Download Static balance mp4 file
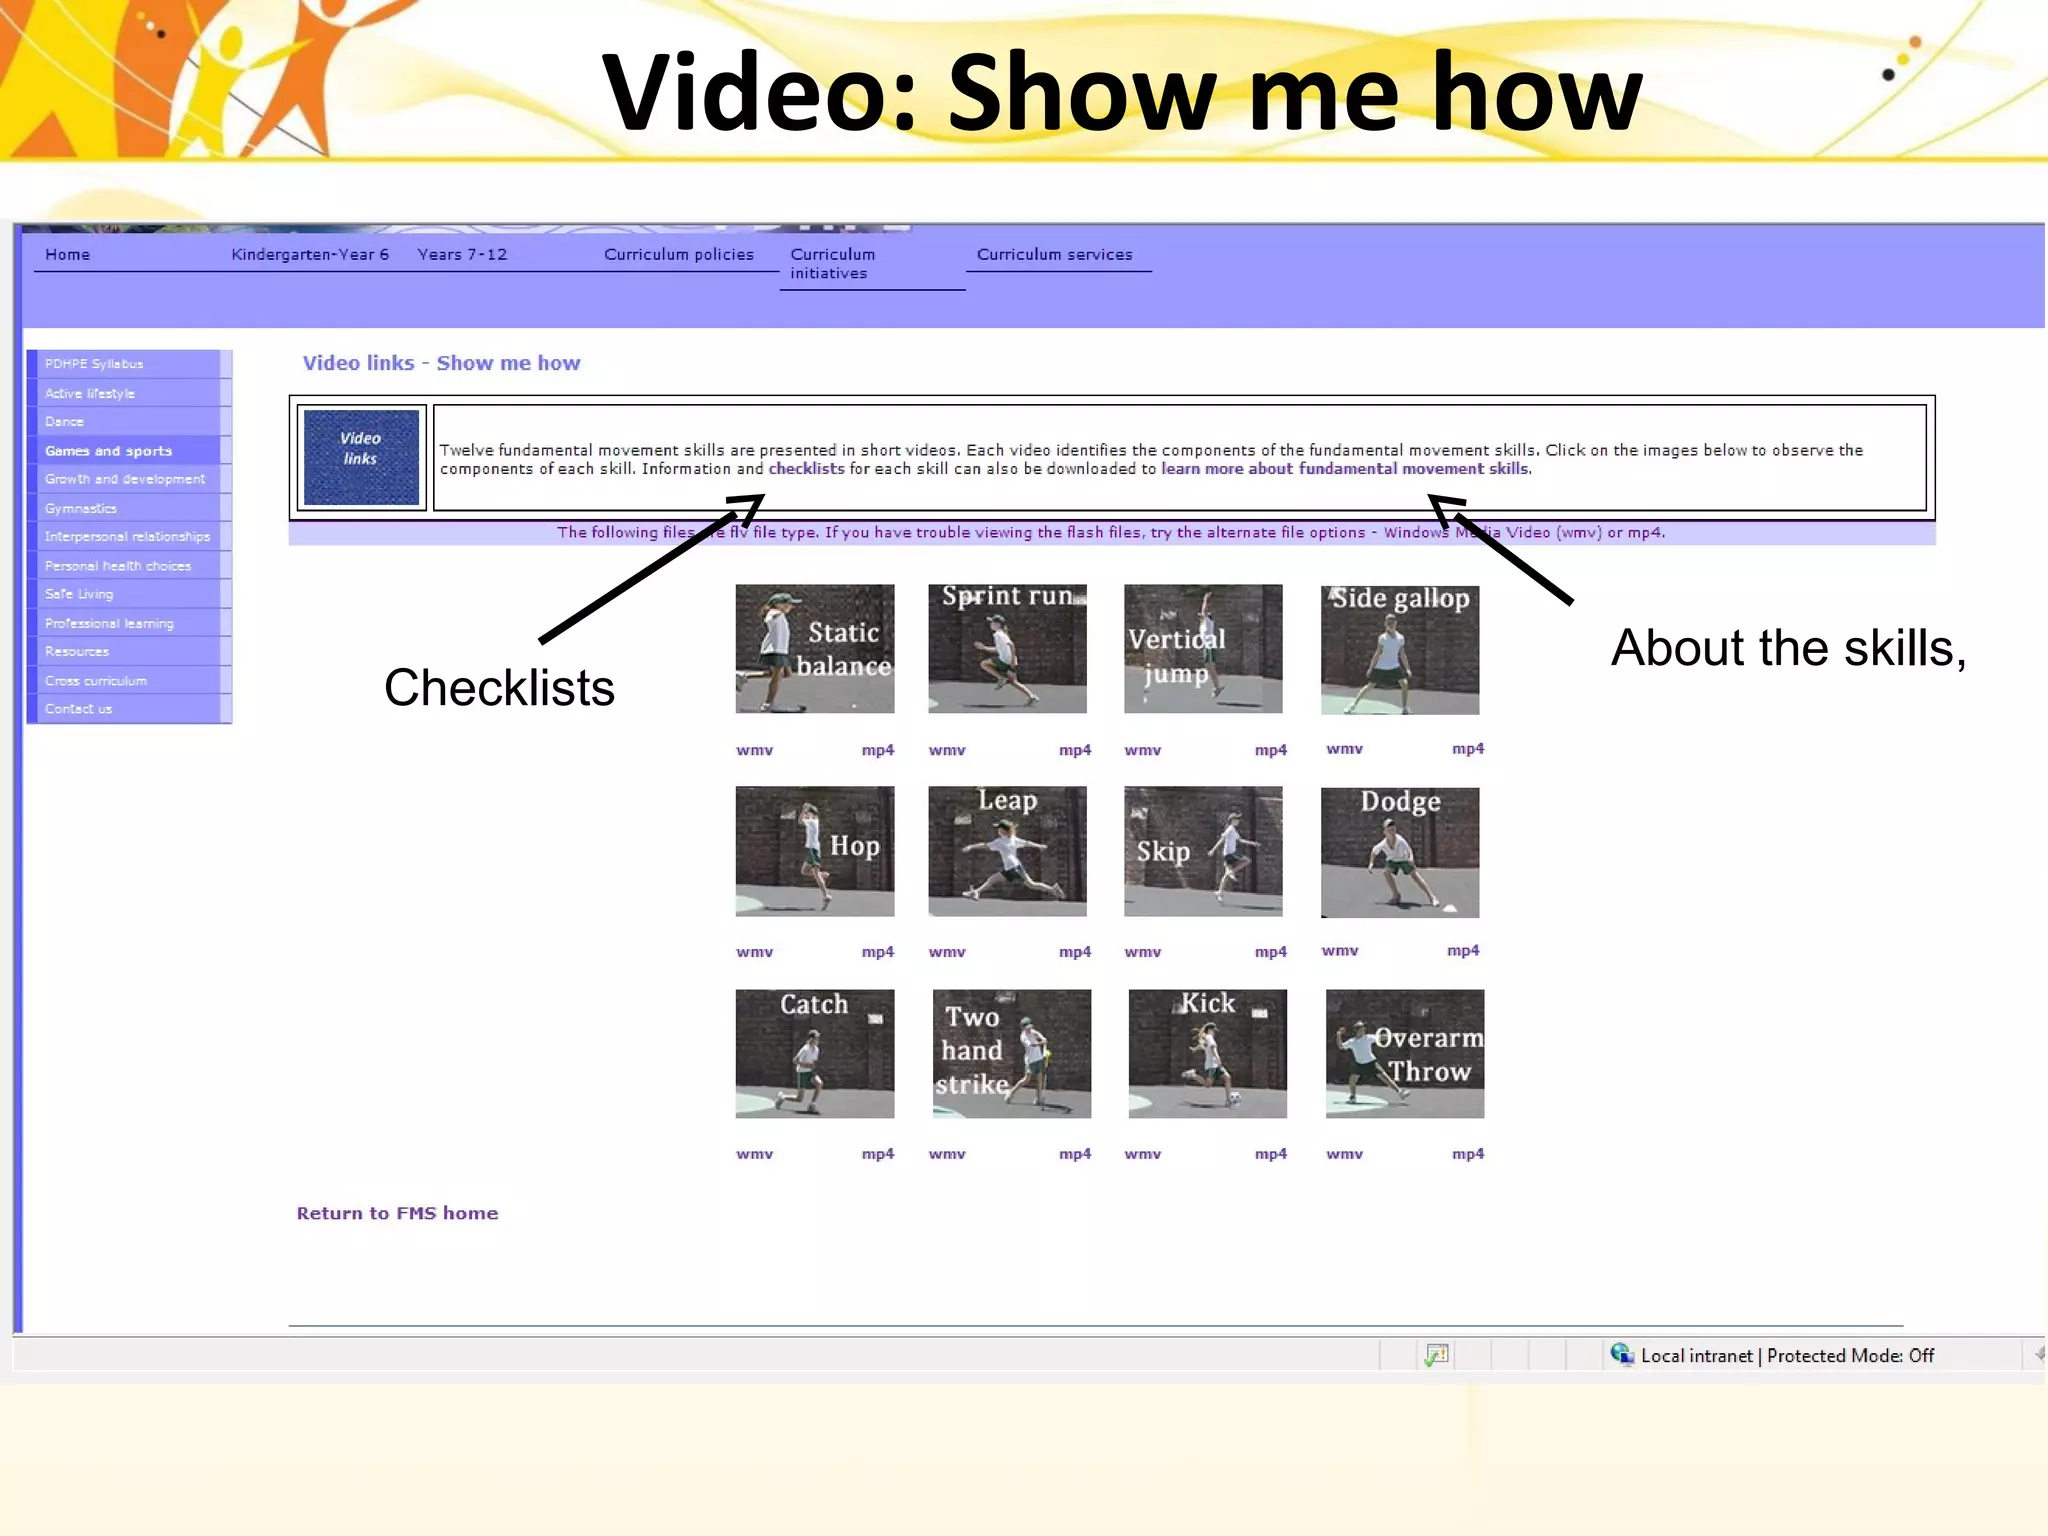2048x1536 pixels. coord(878,750)
